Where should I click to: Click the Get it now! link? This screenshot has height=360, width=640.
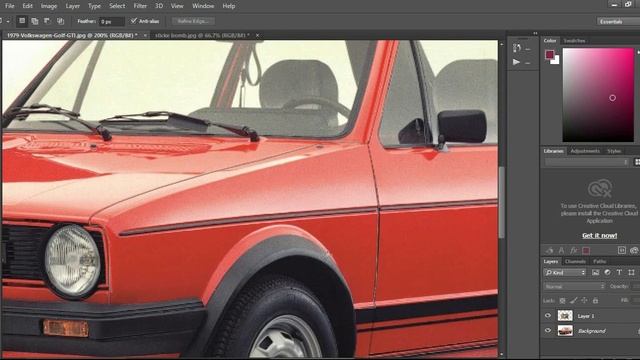[x=599, y=236]
